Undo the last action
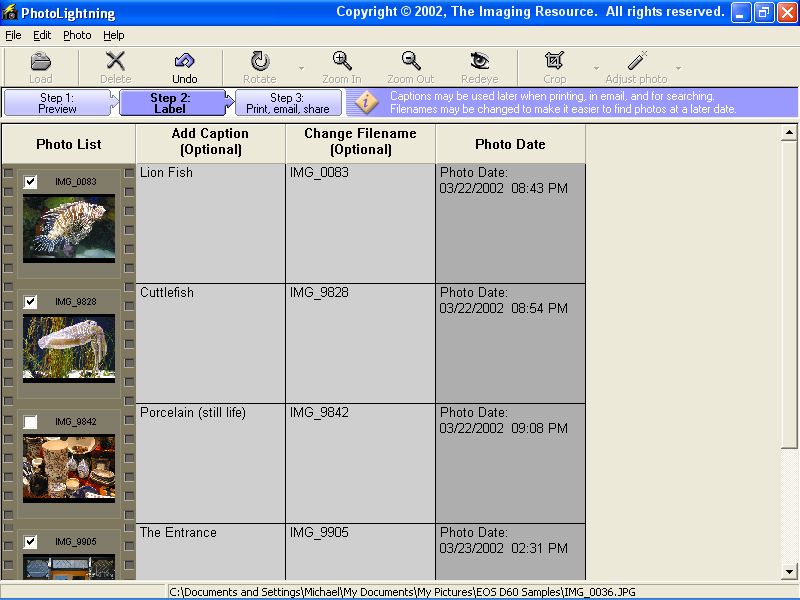800x600 pixels. (x=184, y=62)
